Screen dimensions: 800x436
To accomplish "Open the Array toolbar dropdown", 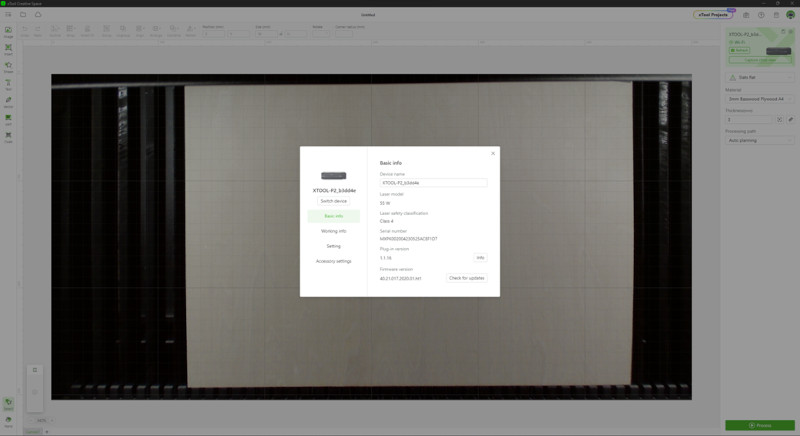I will click(x=71, y=31).
